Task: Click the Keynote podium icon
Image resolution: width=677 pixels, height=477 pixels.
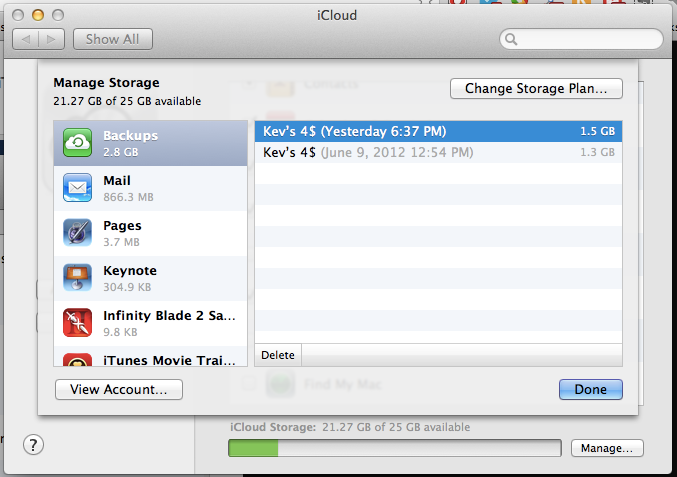Action: coord(77,277)
